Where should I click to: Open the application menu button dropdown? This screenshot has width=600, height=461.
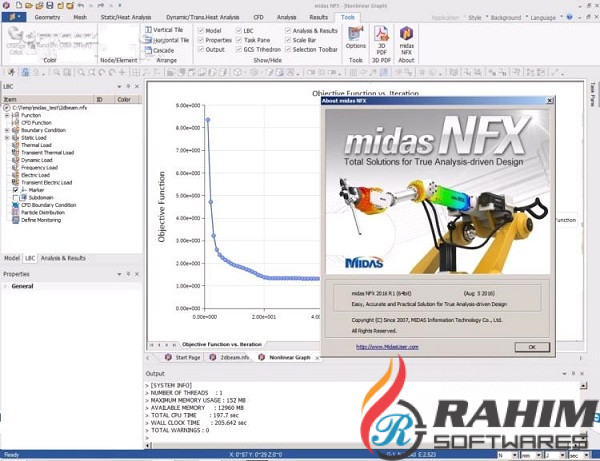tap(14, 17)
